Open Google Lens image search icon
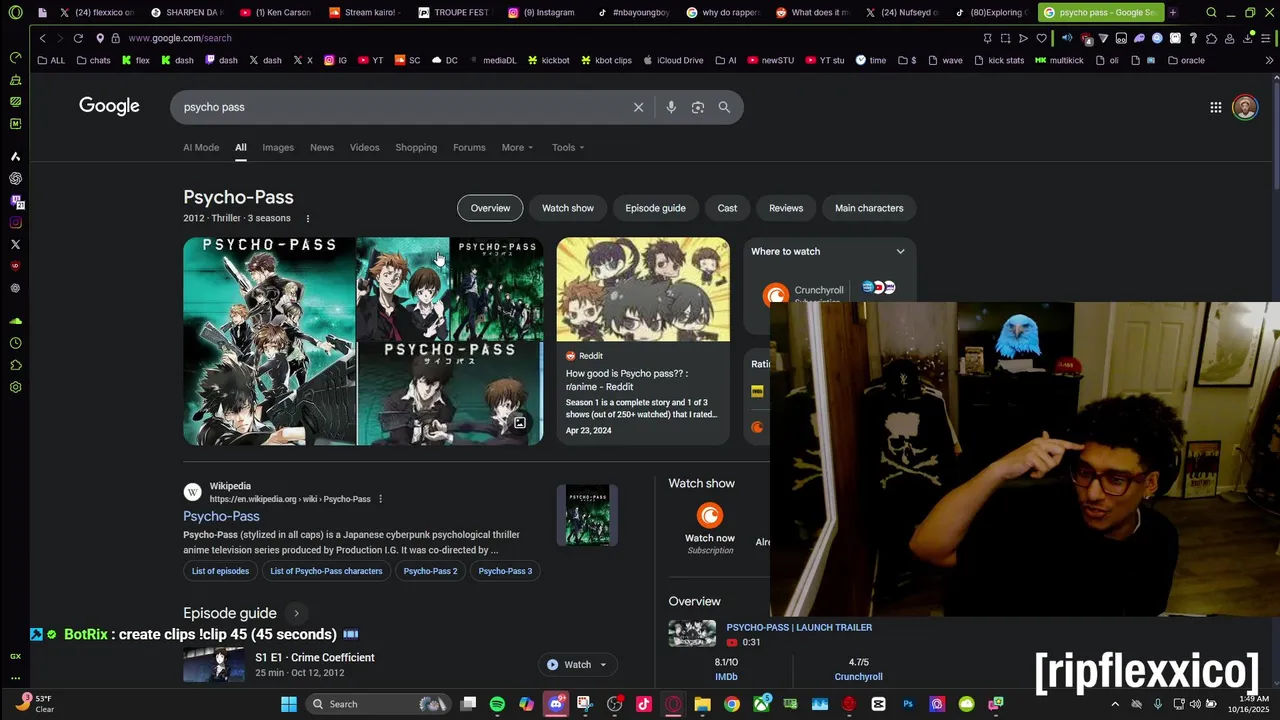The width and height of the screenshot is (1280, 720). point(698,107)
